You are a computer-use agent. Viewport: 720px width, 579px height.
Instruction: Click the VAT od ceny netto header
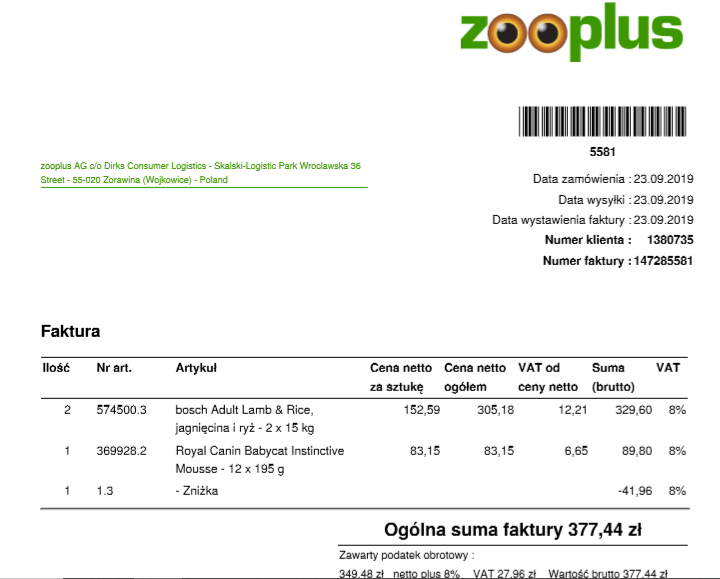point(548,377)
